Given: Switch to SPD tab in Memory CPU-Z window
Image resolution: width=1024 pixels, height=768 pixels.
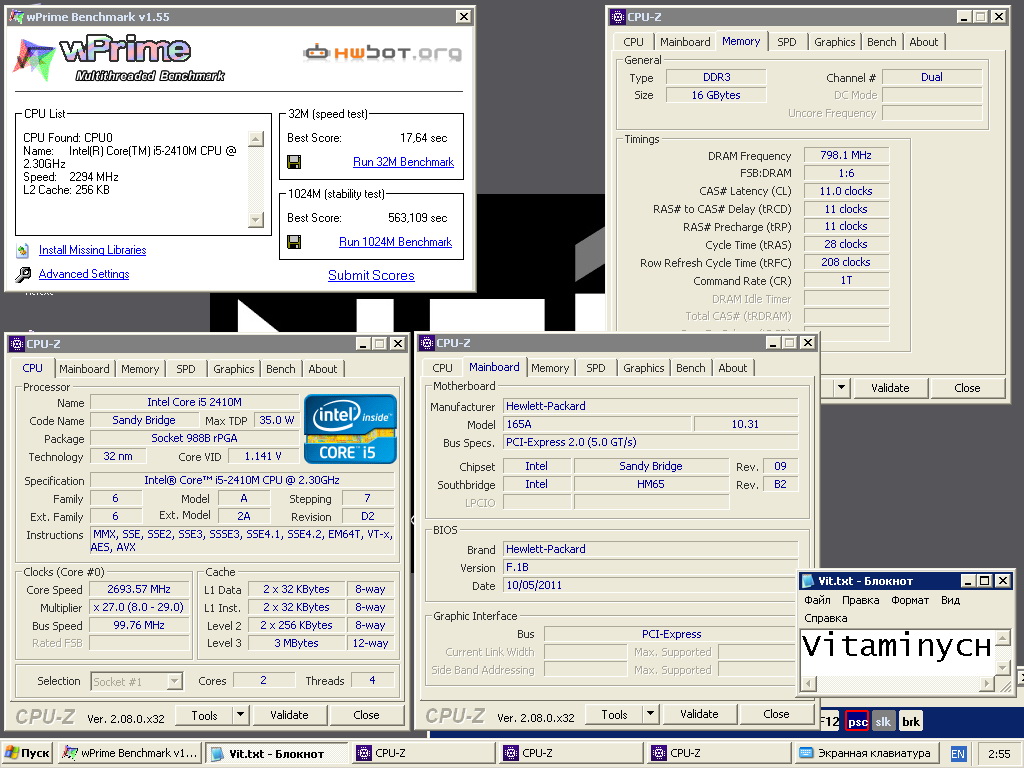Looking at the screenshot, I should (786, 42).
